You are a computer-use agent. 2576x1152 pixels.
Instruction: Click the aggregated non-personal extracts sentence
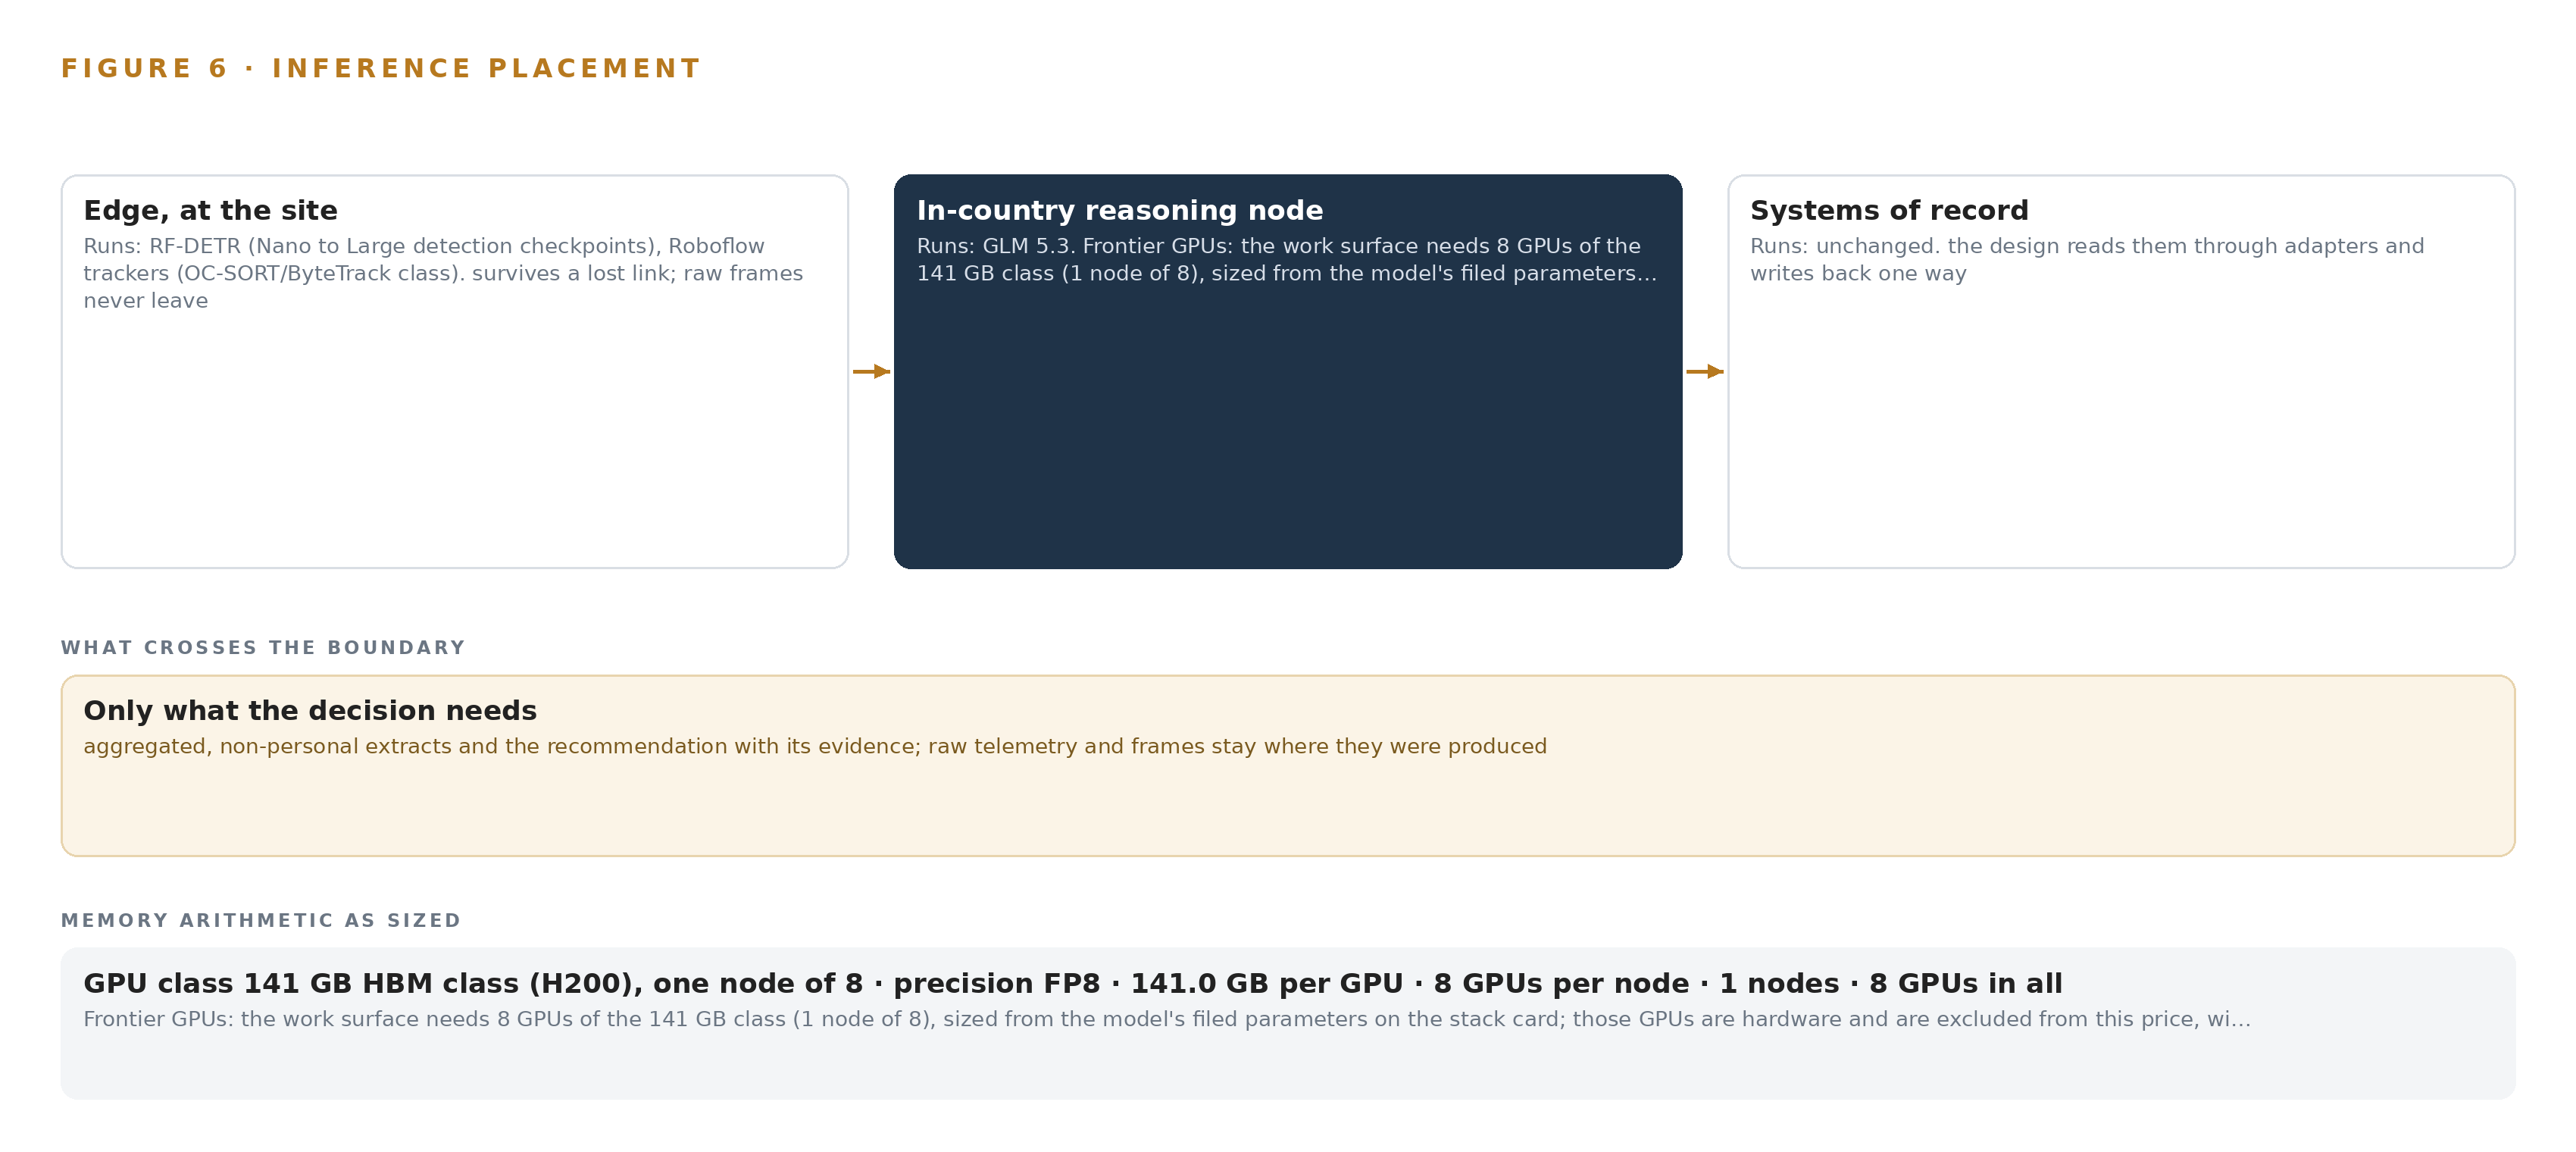coord(814,746)
